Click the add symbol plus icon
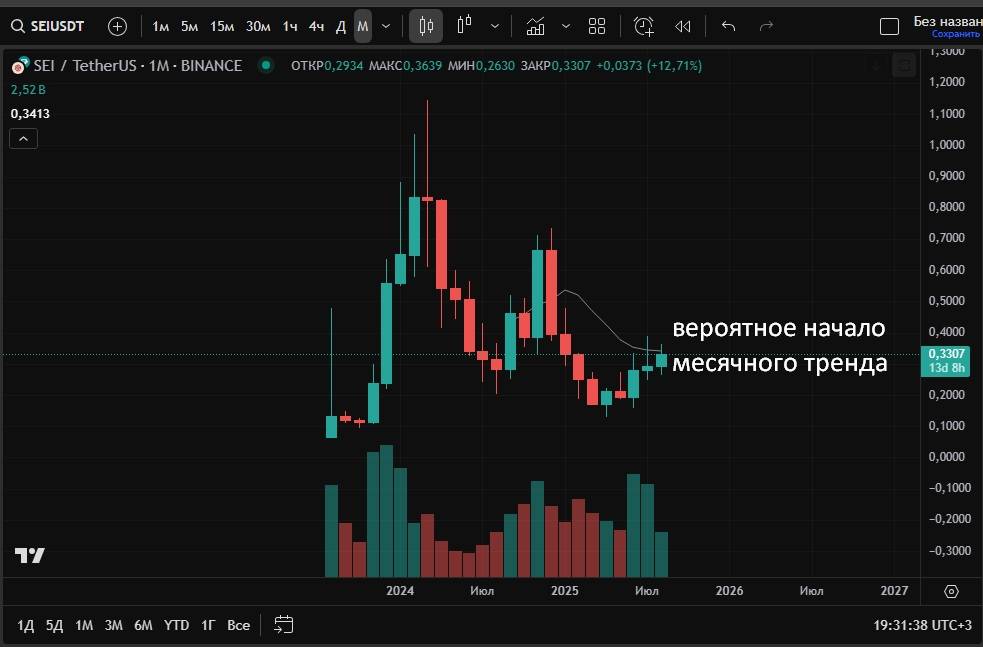983x647 pixels. click(117, 26)
